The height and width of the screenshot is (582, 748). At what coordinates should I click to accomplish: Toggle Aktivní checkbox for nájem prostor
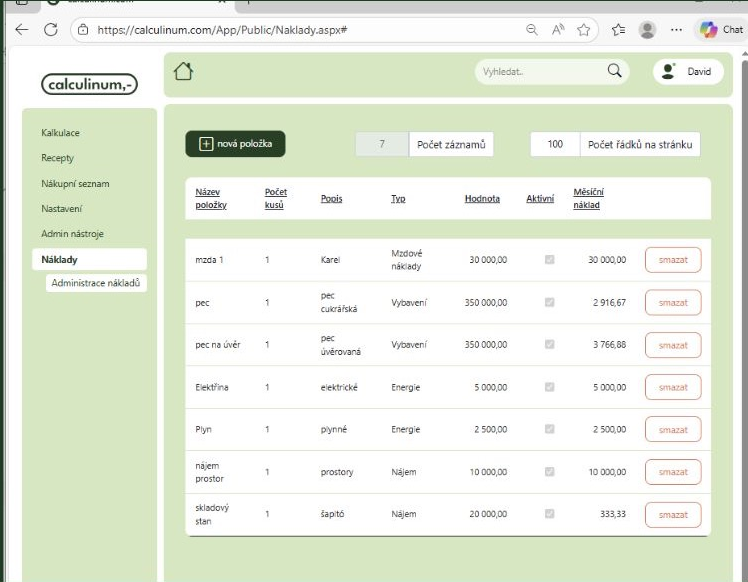550,471
